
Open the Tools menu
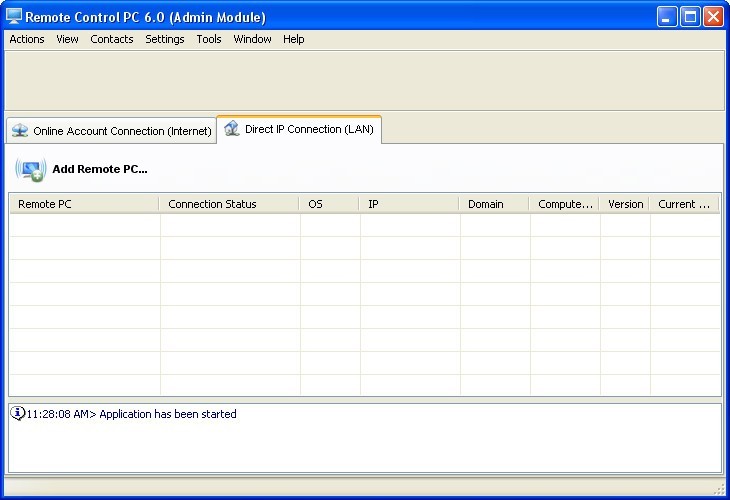[209, 39]
